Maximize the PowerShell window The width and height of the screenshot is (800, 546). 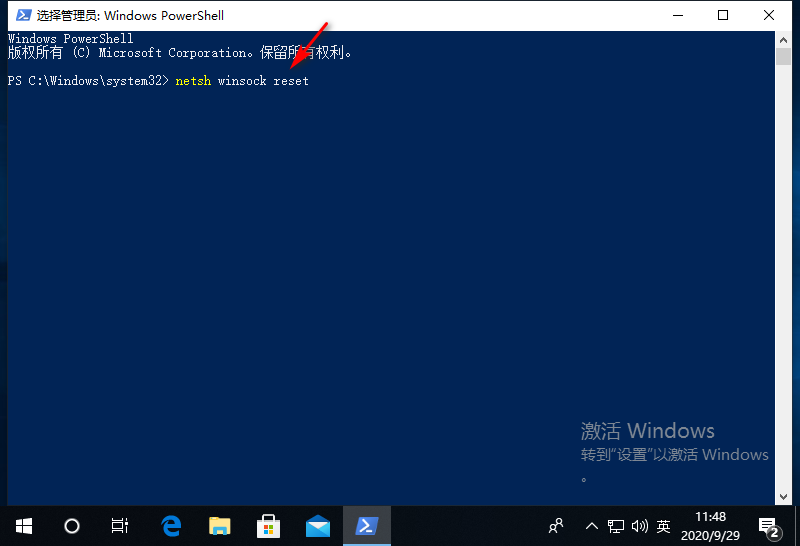(723, 15)
